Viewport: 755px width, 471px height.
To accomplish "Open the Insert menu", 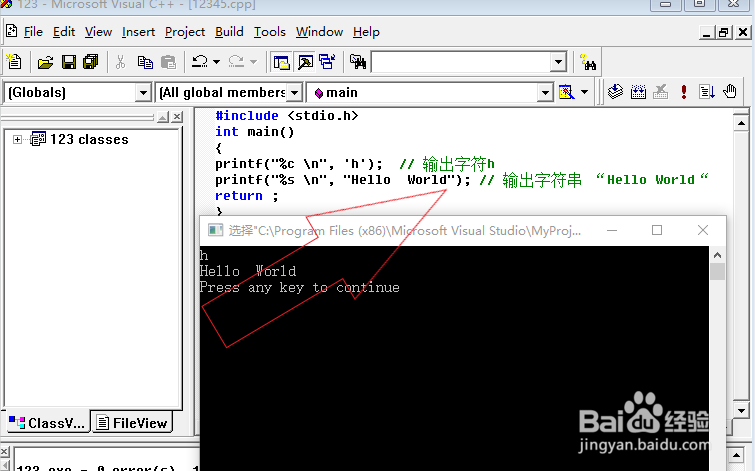I will click(x=138, y=32).
